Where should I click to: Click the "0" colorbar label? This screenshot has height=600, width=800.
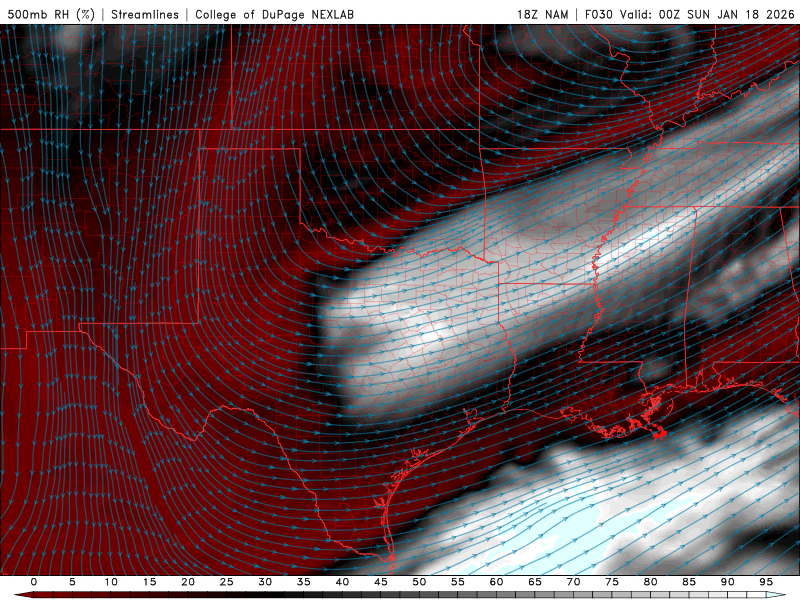click(34, 582)
